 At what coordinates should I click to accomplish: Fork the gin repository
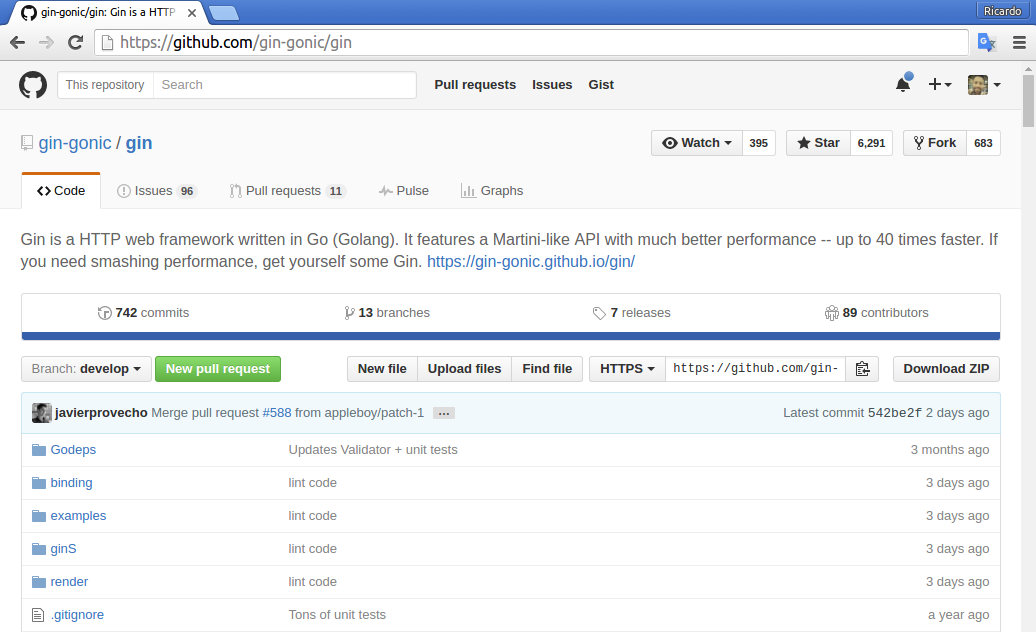tap(935, 143)
